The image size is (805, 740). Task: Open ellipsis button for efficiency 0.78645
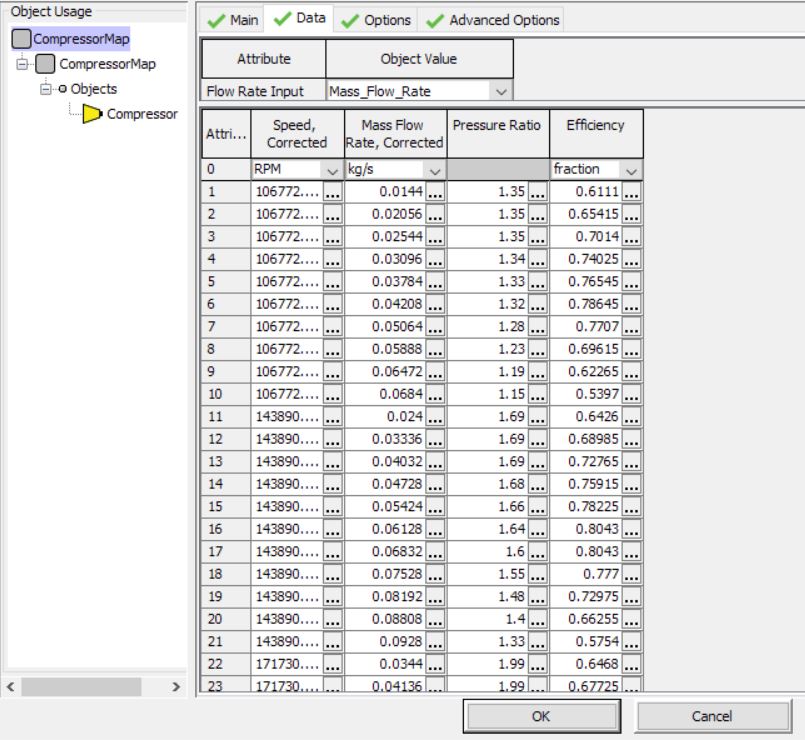coord(631,305)
